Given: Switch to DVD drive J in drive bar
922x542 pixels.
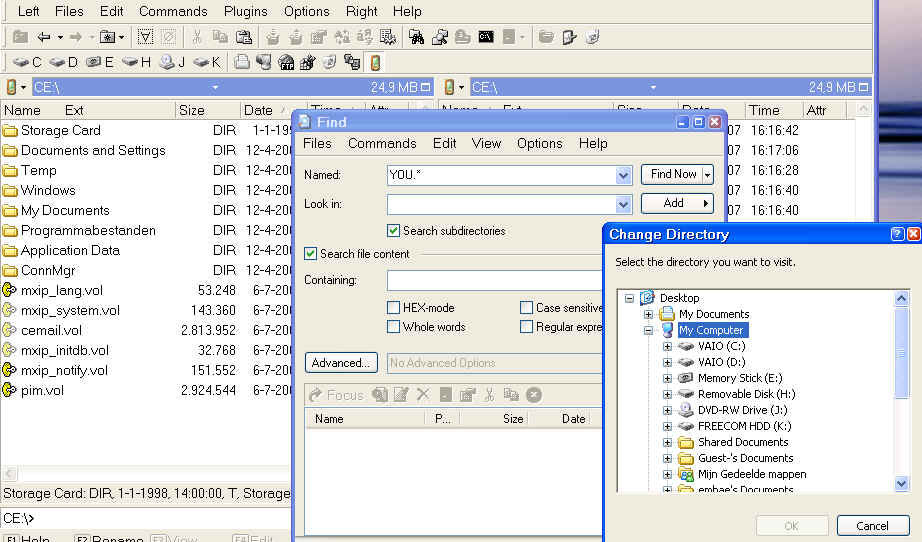Looking at the screenshot, I should coord(172,62).
